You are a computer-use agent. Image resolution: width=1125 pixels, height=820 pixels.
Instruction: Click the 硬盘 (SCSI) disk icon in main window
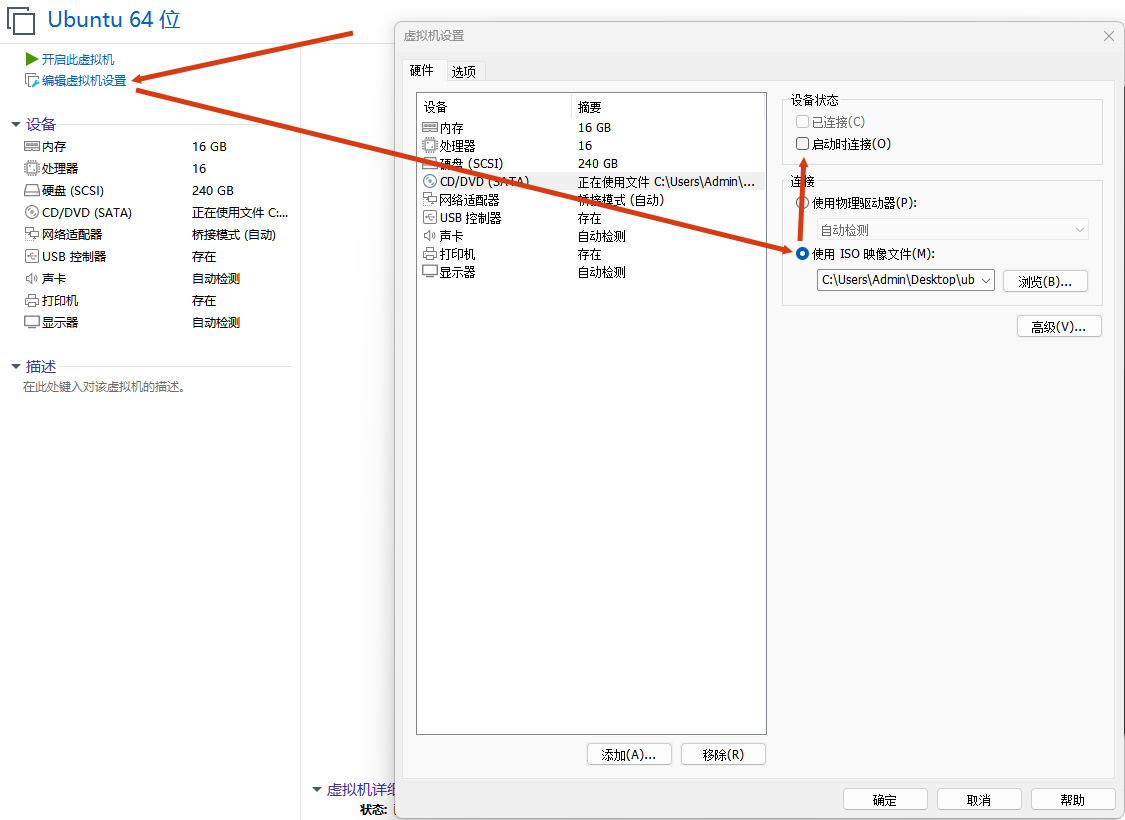click(32, 191)
